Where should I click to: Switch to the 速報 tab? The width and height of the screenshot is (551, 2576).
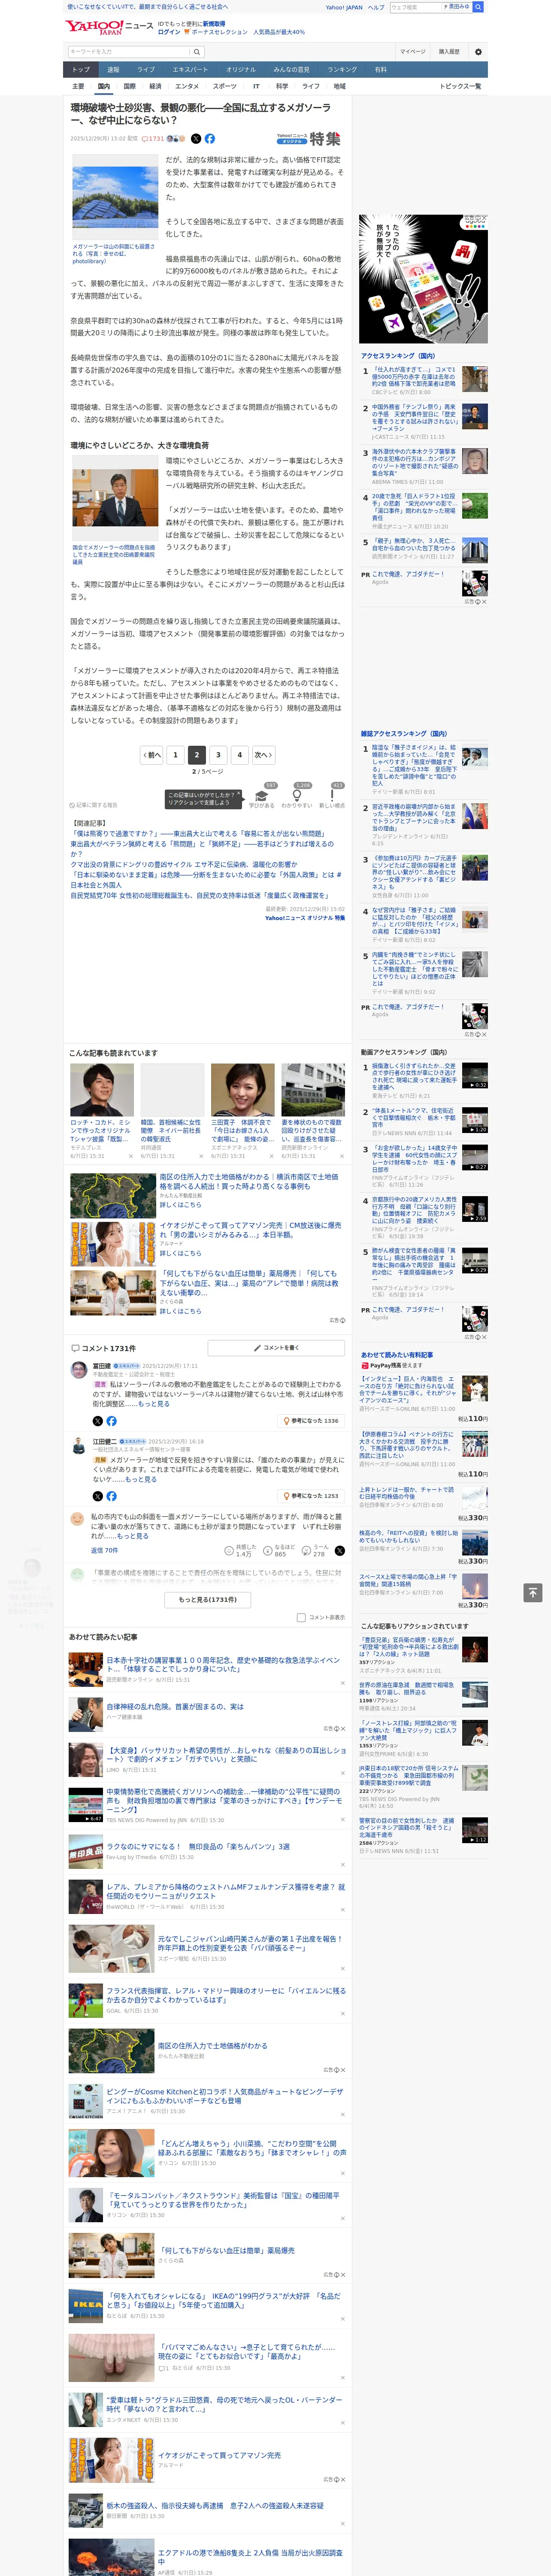pyautogui.click(x=113, y=70)
